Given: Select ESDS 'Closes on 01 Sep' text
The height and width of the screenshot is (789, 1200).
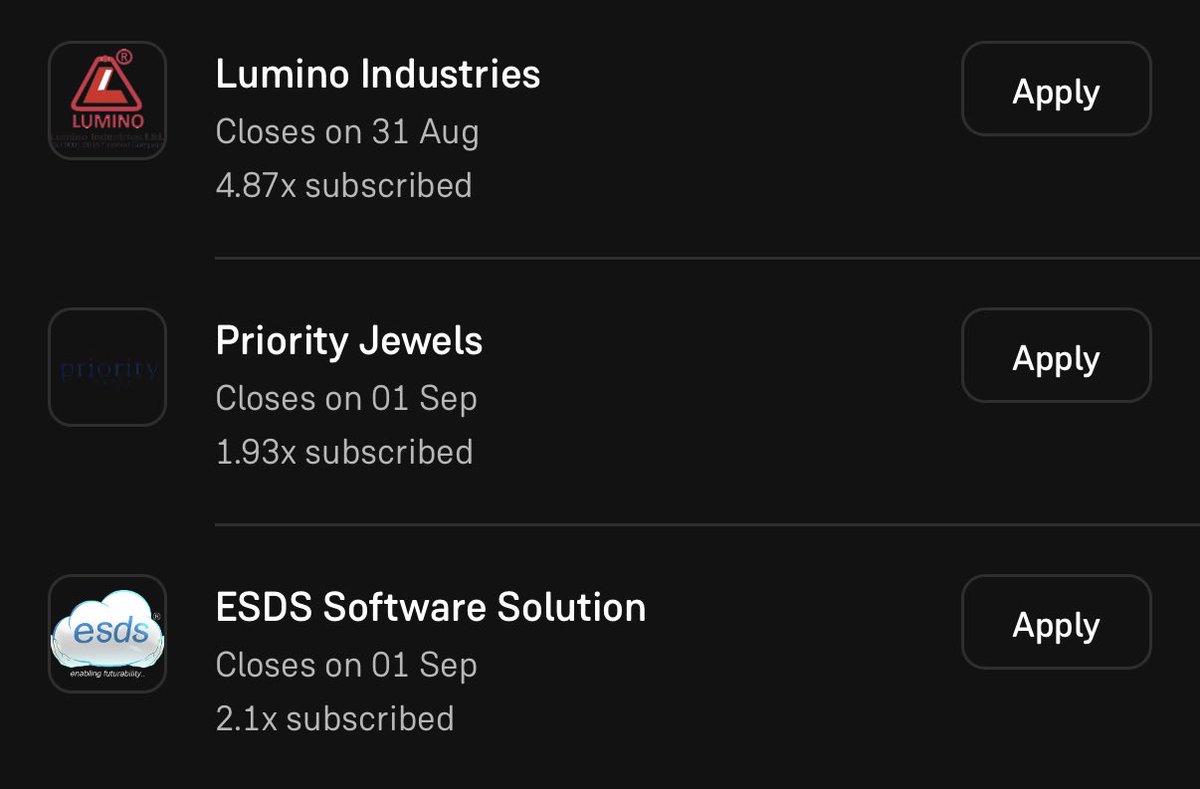Looking at the screenshot, I should pyautogui.click(x=346, y=666).
